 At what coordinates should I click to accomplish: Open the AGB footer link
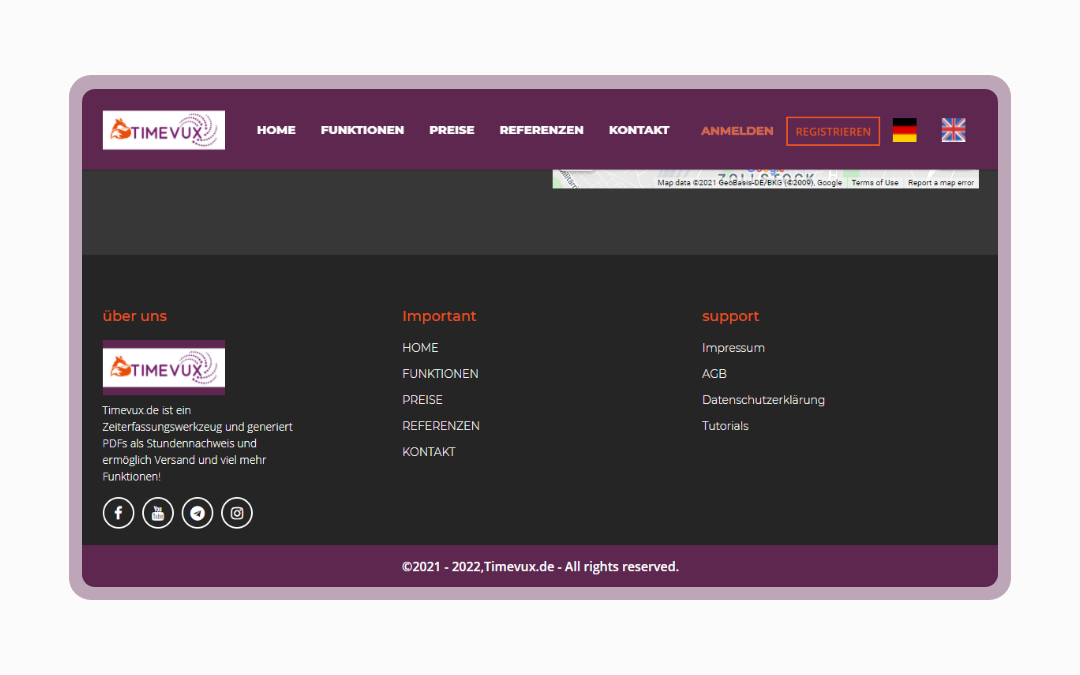coord(714,374)
